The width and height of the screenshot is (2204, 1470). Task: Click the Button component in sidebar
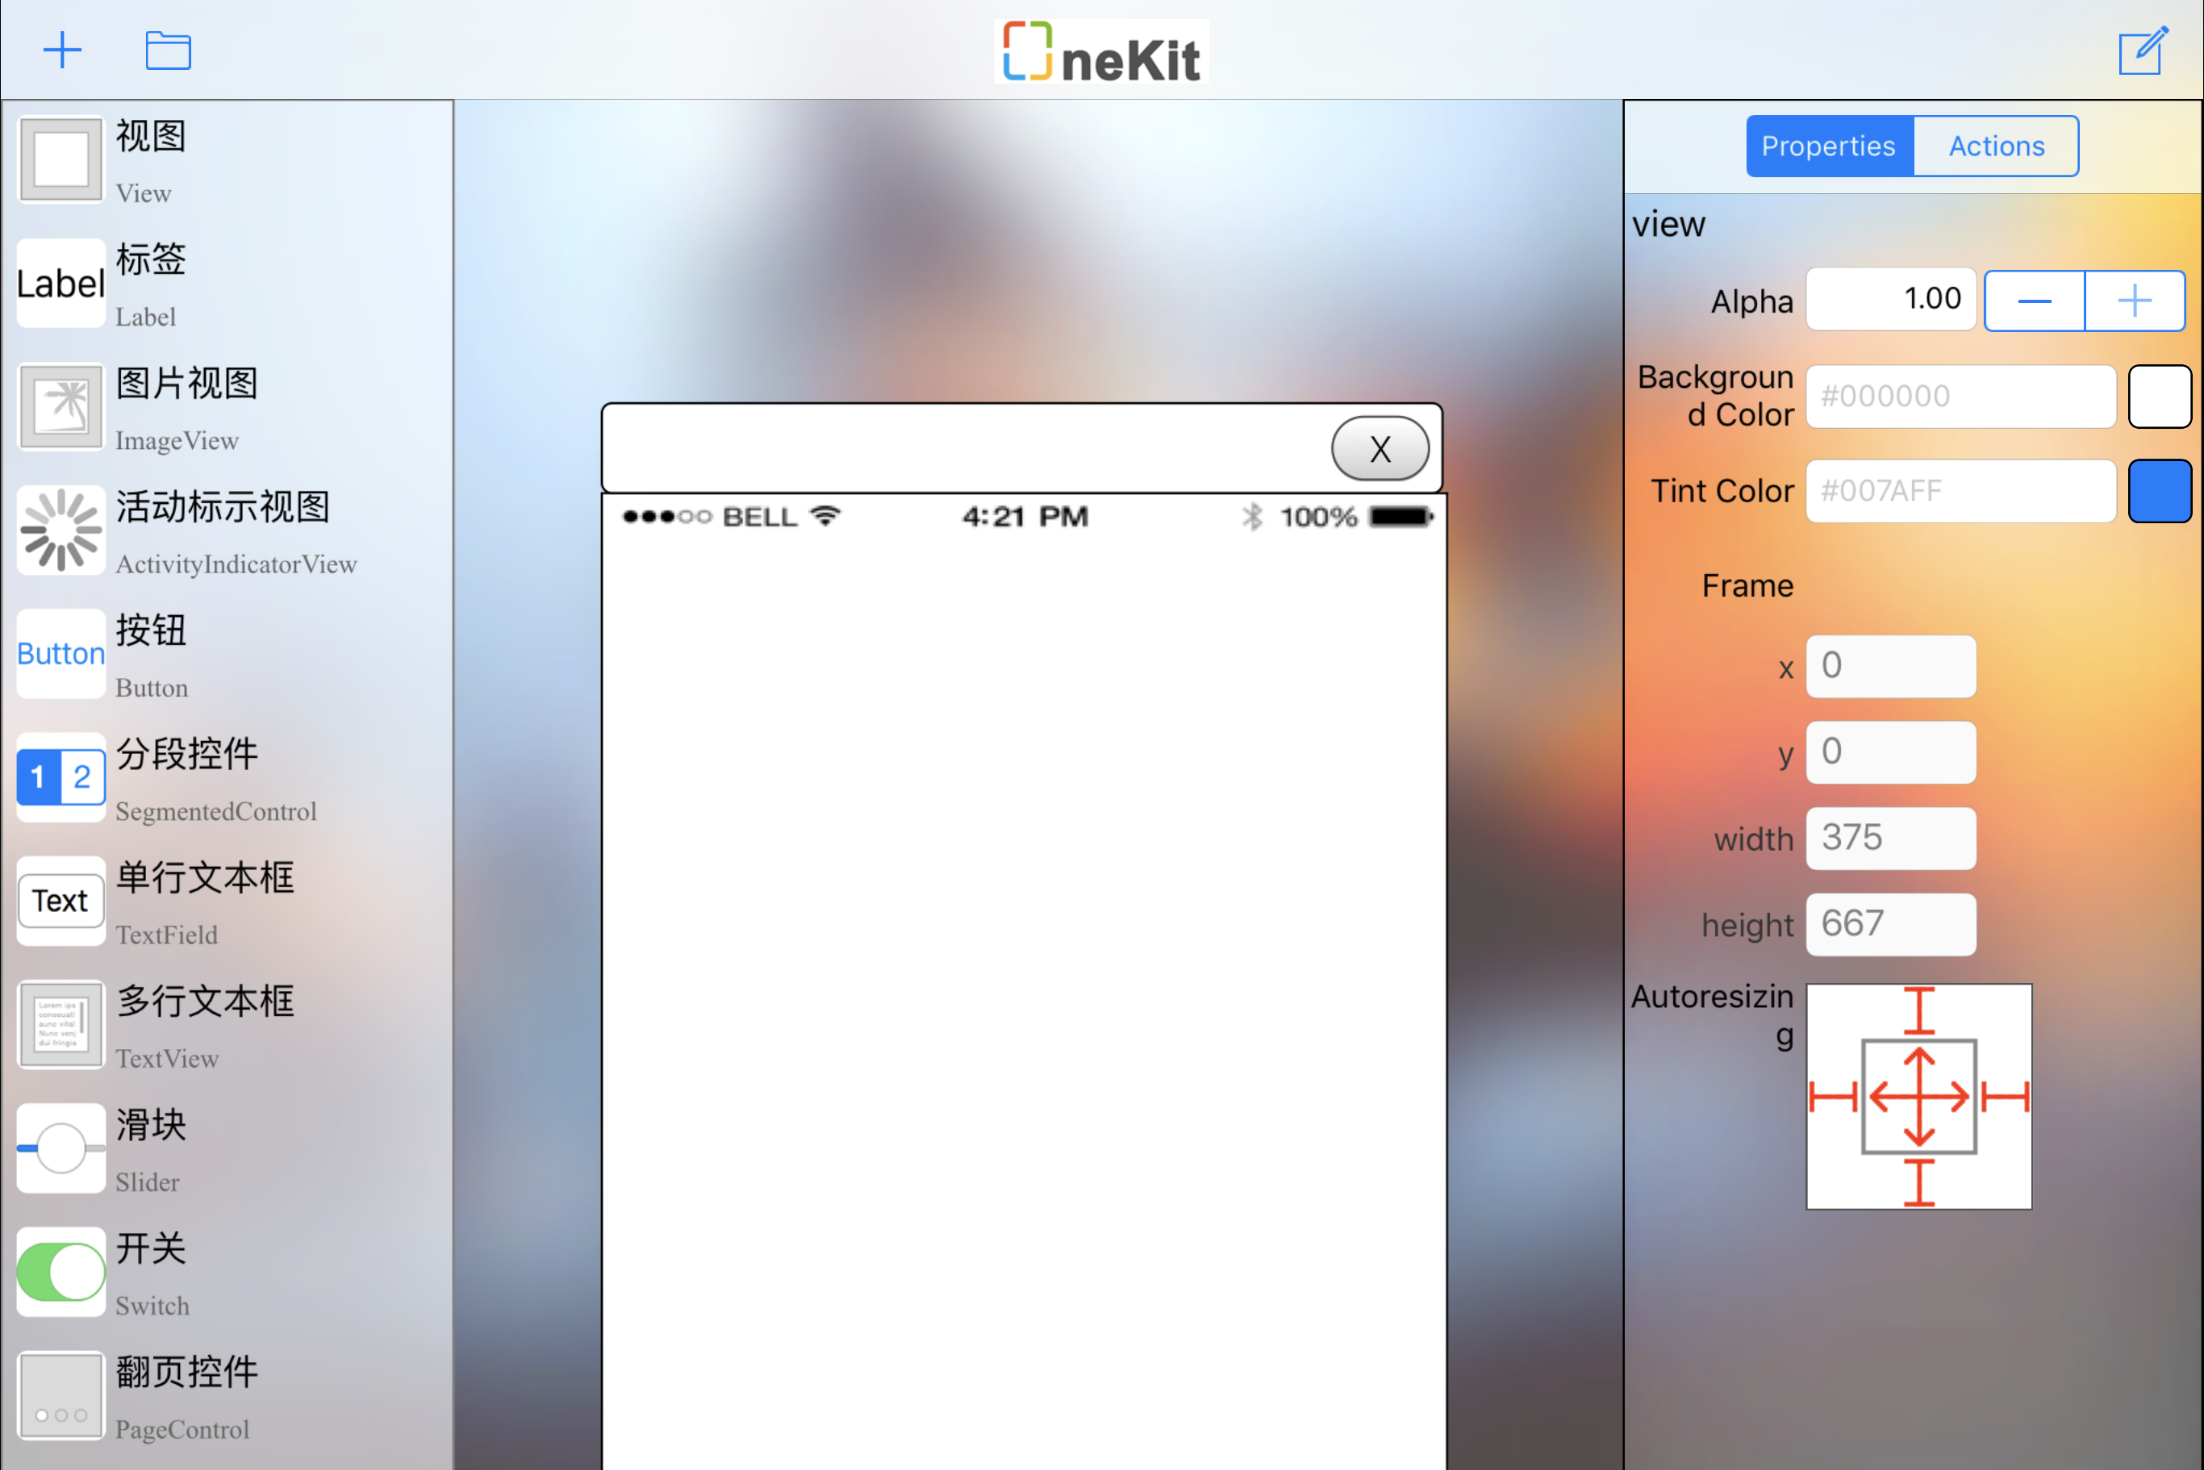pyautogui.click(x=61, y=654)
